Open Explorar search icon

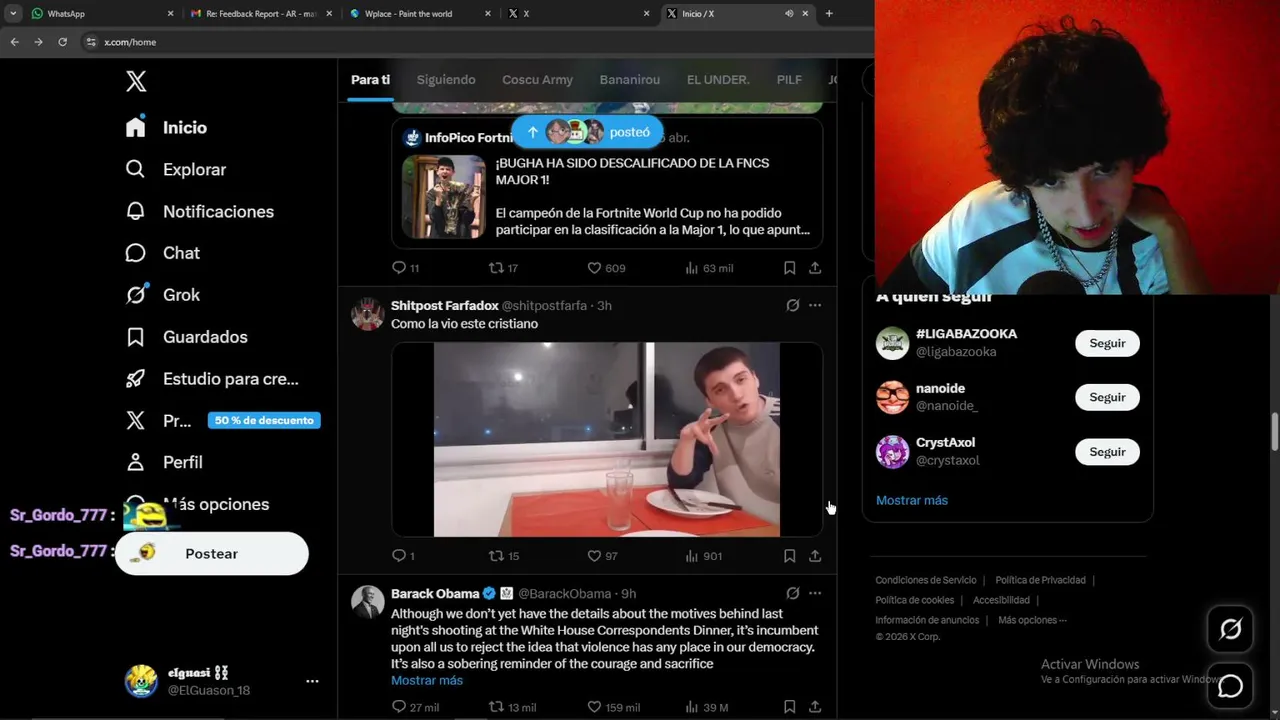point(135,170)
